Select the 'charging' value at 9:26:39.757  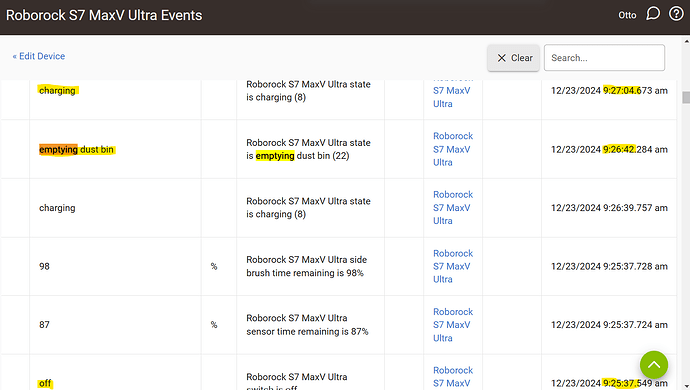pyautogui.click(x=57, y=208)
